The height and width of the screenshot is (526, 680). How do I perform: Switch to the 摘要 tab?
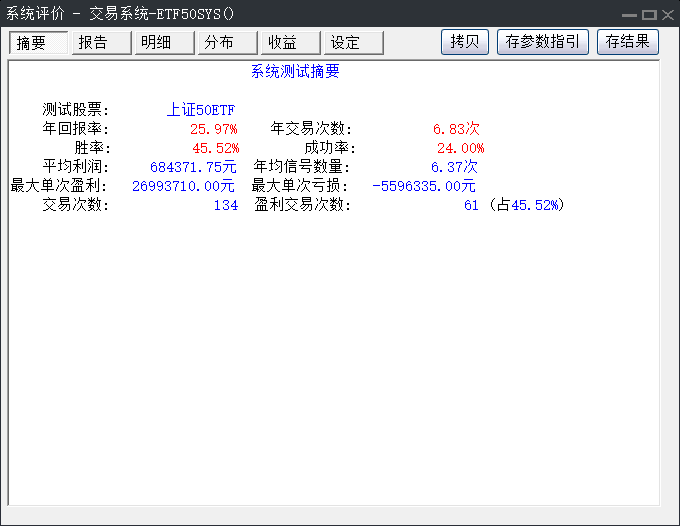[x=38, y=43]
